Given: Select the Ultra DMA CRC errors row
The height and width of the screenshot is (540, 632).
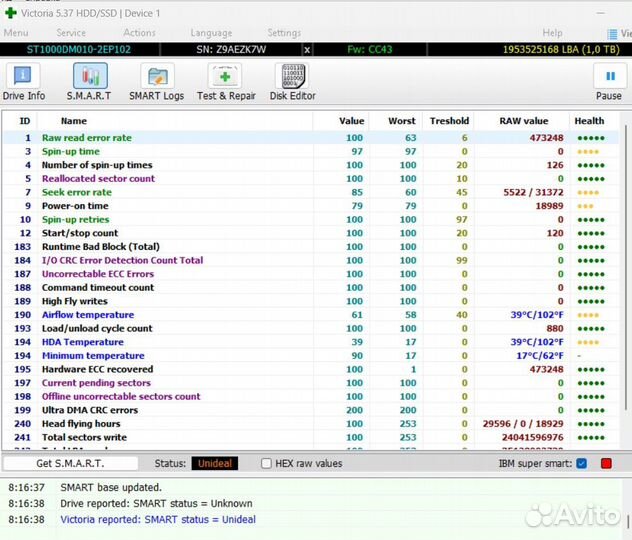Looking at the screenshot, I should click(x=310, y=410).
